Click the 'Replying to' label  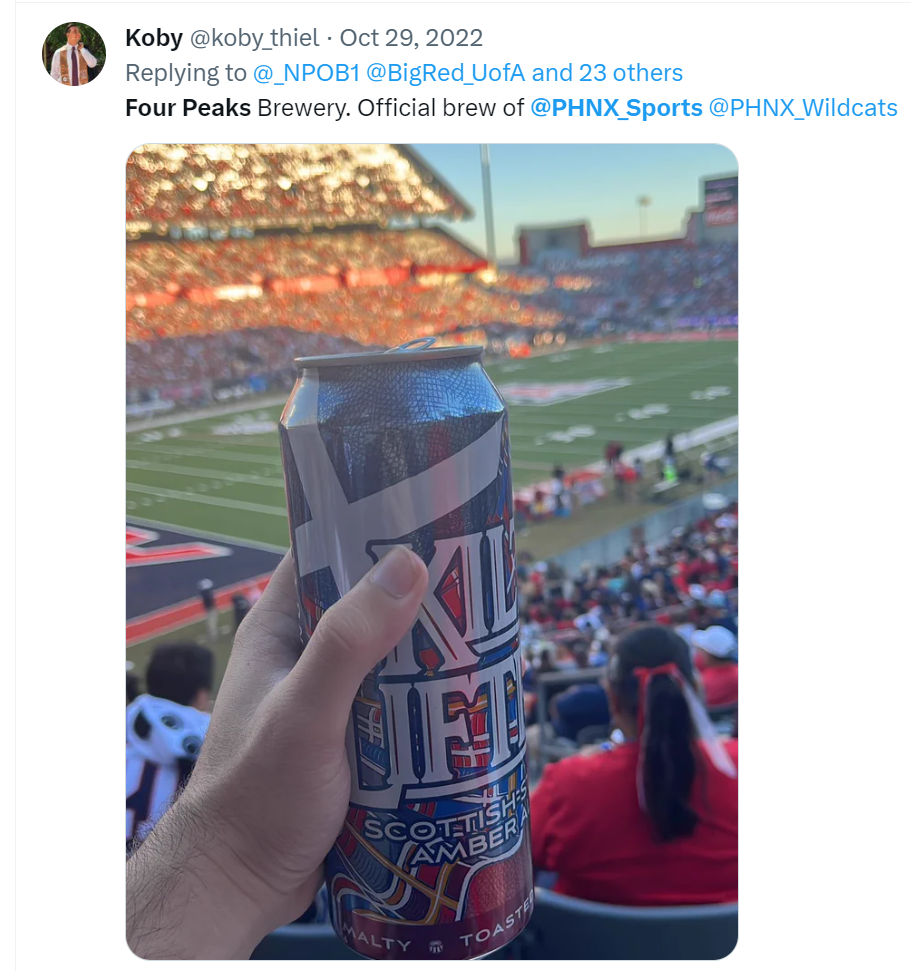click(186, 73)
